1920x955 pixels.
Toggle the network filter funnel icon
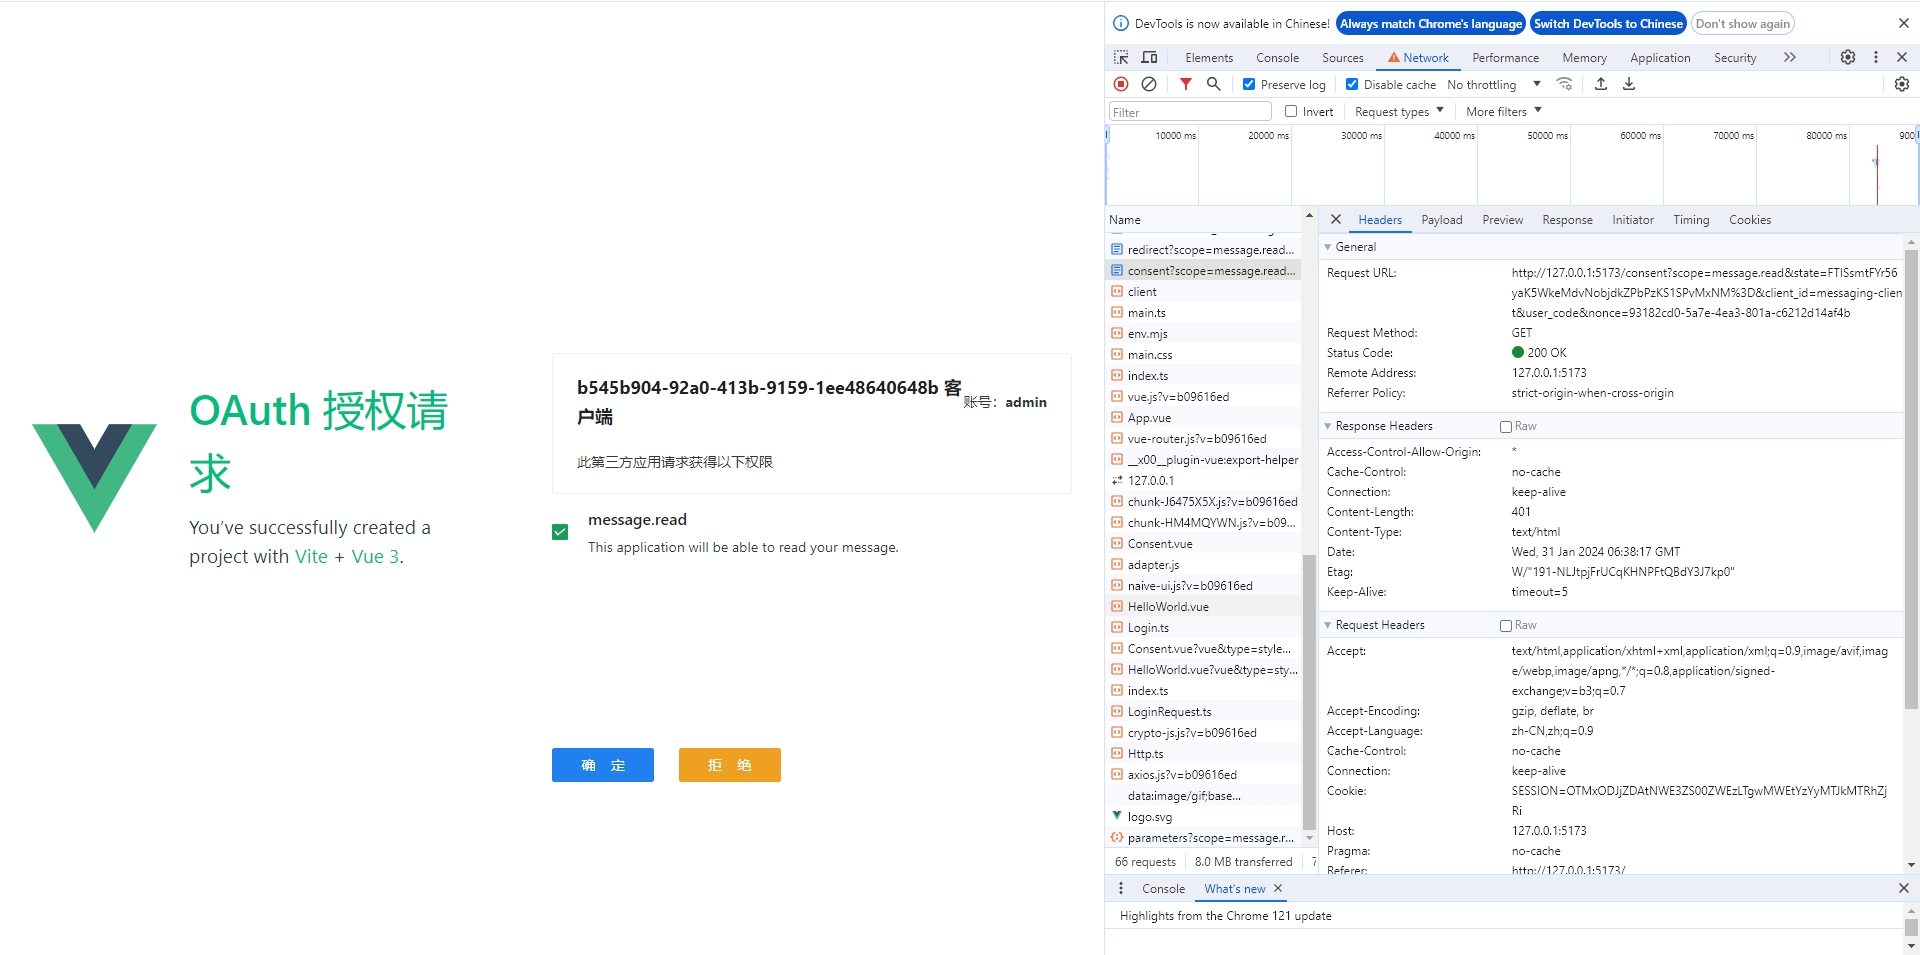[1185, 84]
